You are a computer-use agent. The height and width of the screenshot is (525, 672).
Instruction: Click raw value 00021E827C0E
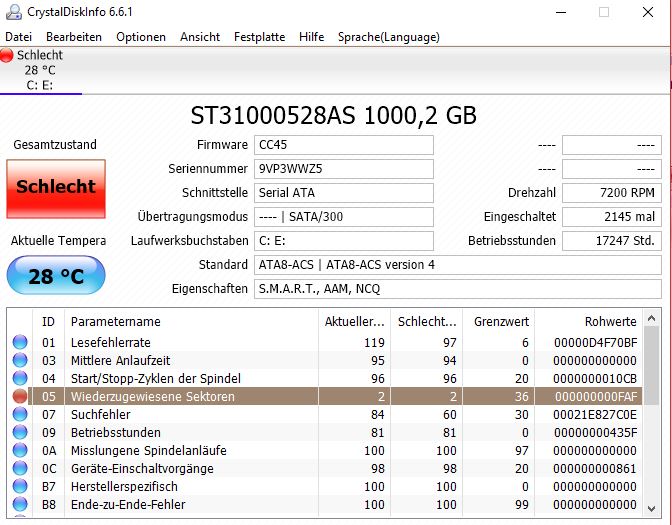tap(595, 415)
